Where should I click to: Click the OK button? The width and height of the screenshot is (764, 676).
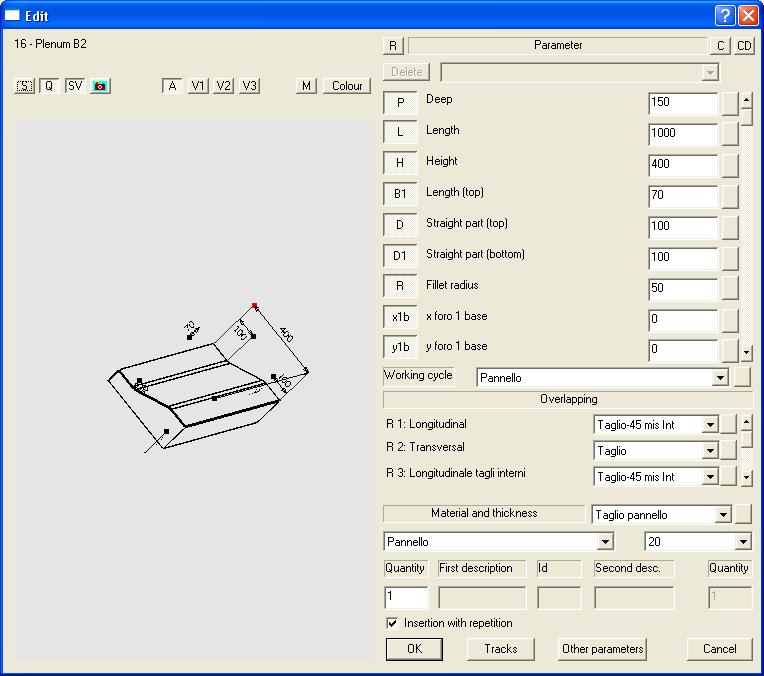click(x=415, y=649)
